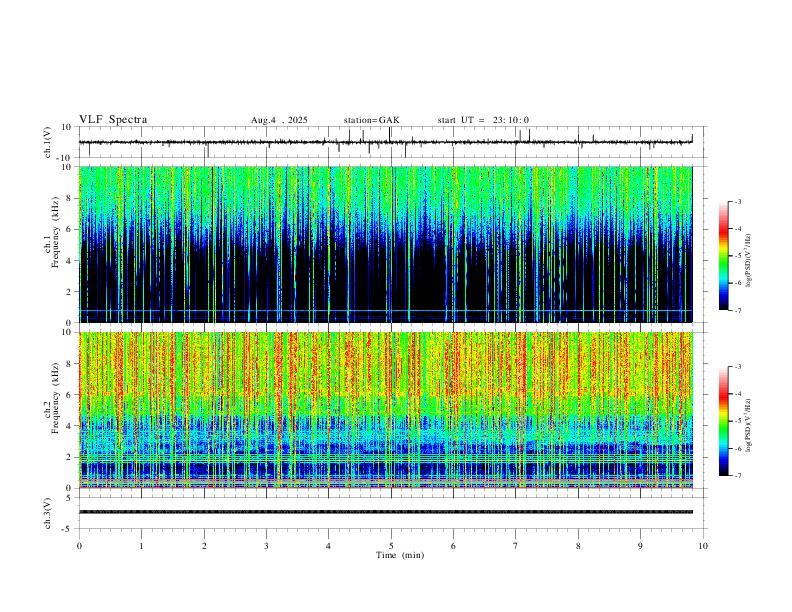Click the "start UT = 23:10:0" text
This screenshot has height=612, width=792.
(483, 120)
